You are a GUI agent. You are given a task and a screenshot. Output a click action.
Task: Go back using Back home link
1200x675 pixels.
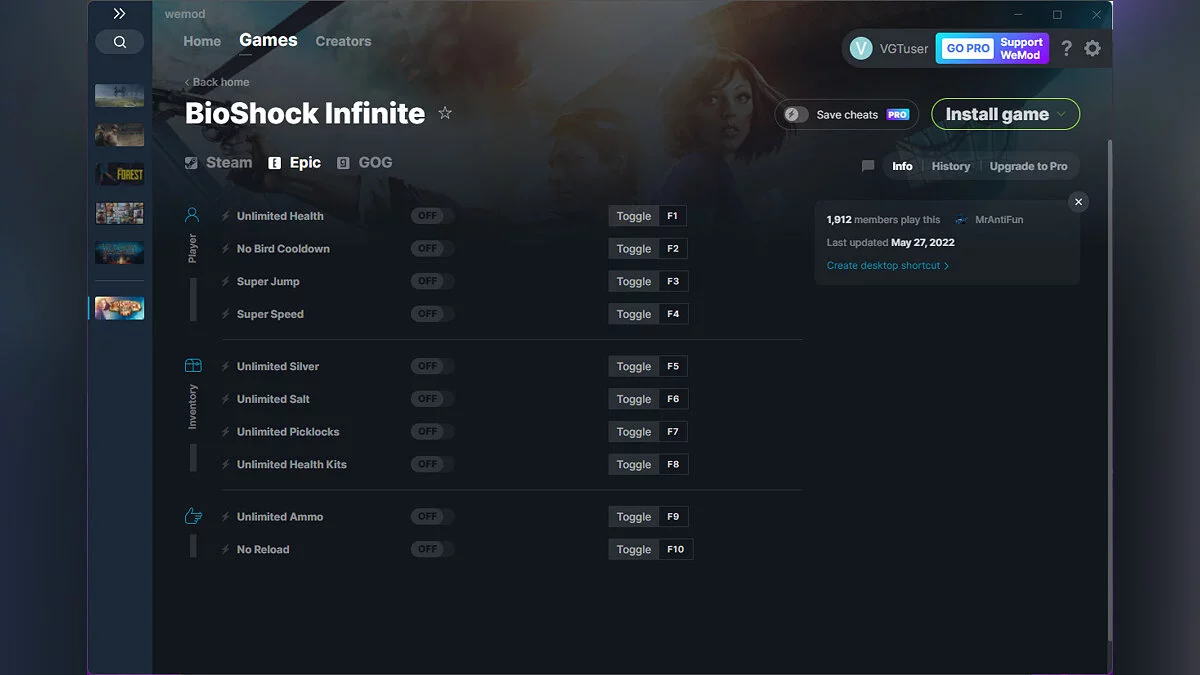tap(217, 82)
